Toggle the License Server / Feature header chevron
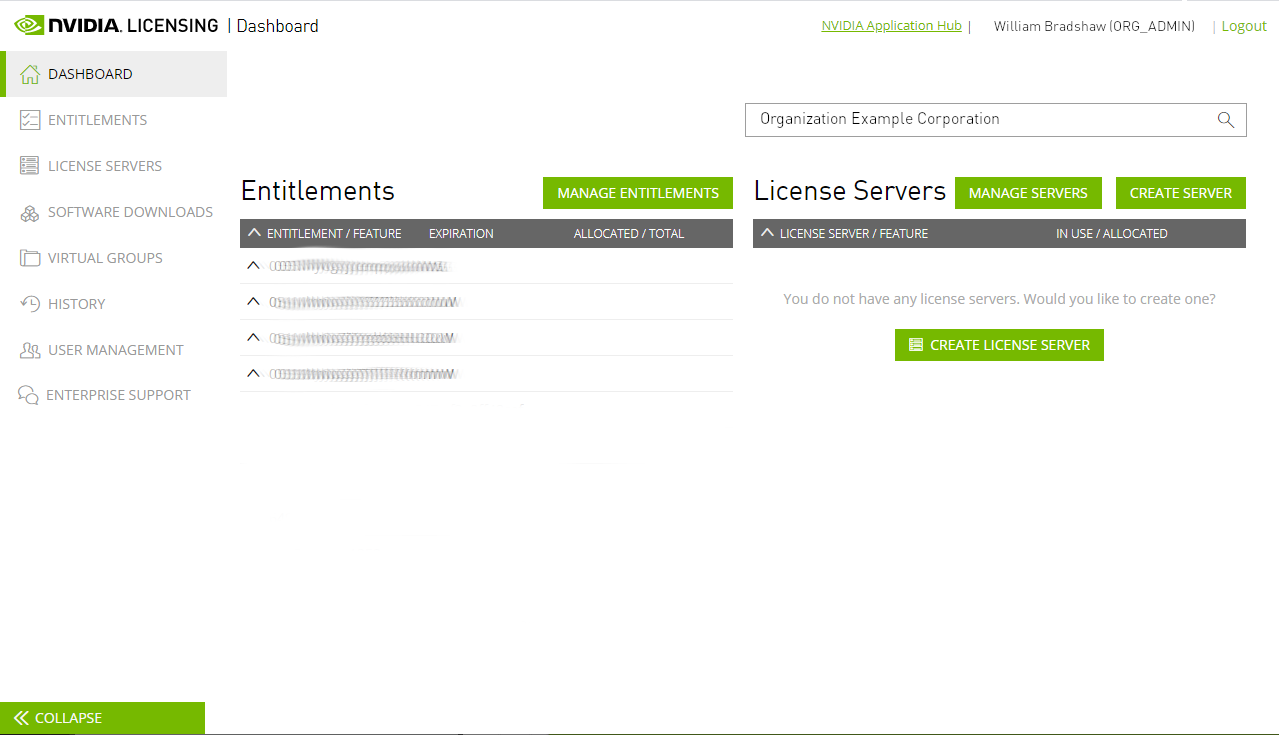Viewport: 1279px width, 735px height. pos(767,233)
